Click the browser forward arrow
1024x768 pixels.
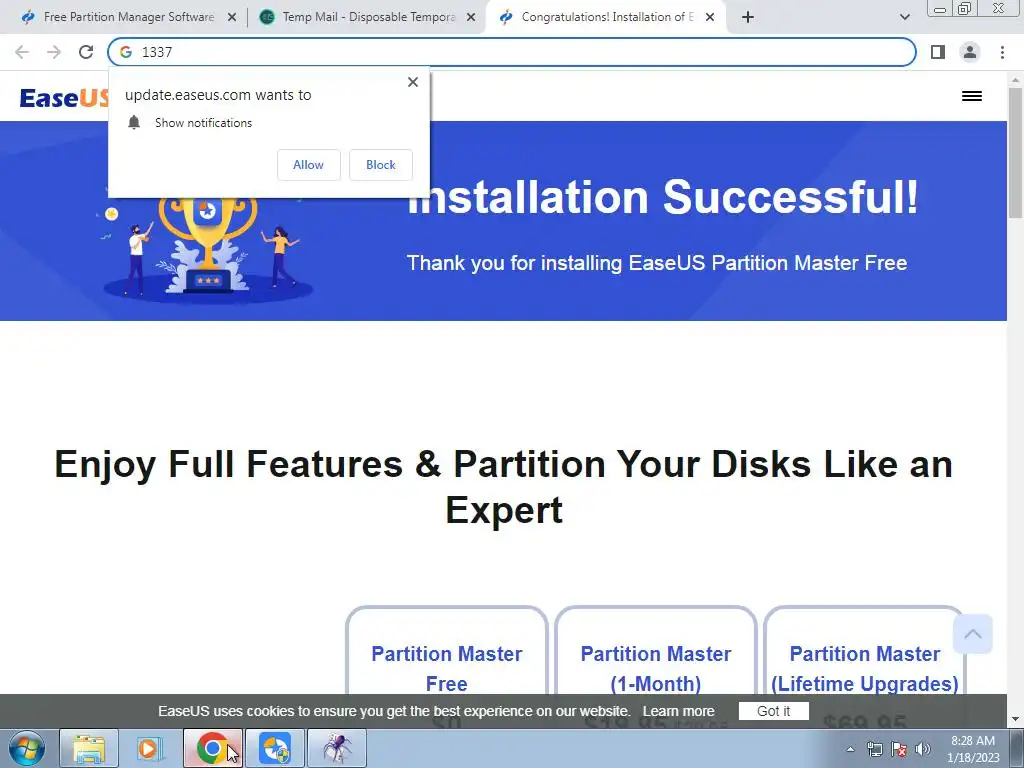(x=54, y=52)
